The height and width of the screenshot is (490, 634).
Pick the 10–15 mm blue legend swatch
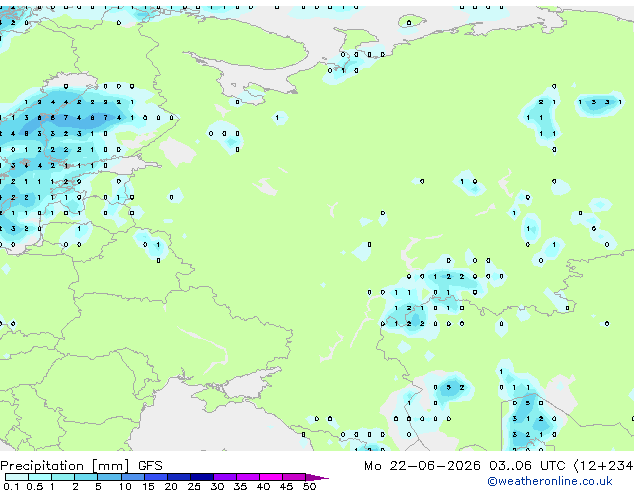(x=132, y=477)
